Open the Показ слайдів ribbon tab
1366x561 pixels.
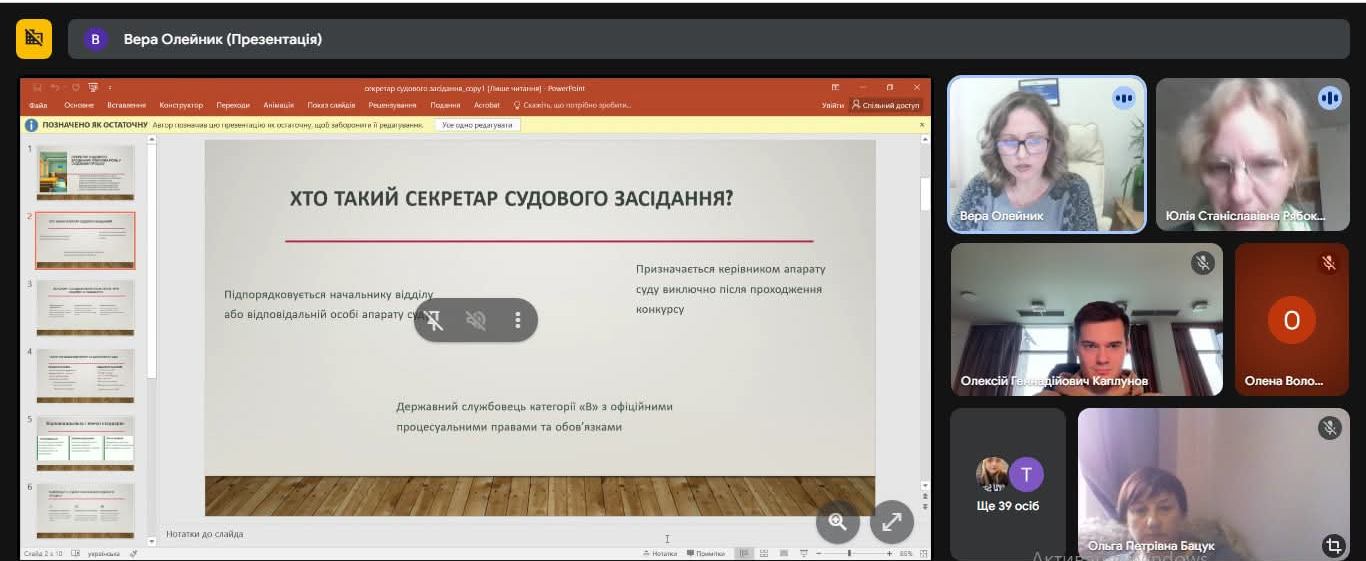coord(332,105)
